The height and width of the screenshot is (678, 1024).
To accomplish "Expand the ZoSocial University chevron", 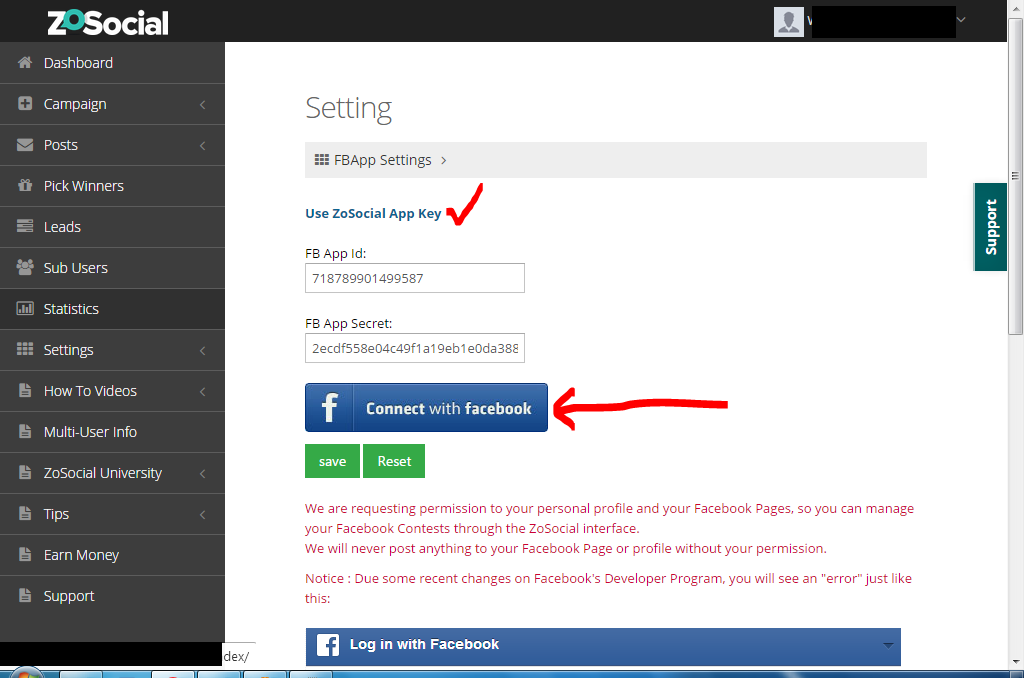I will point(202,474).
